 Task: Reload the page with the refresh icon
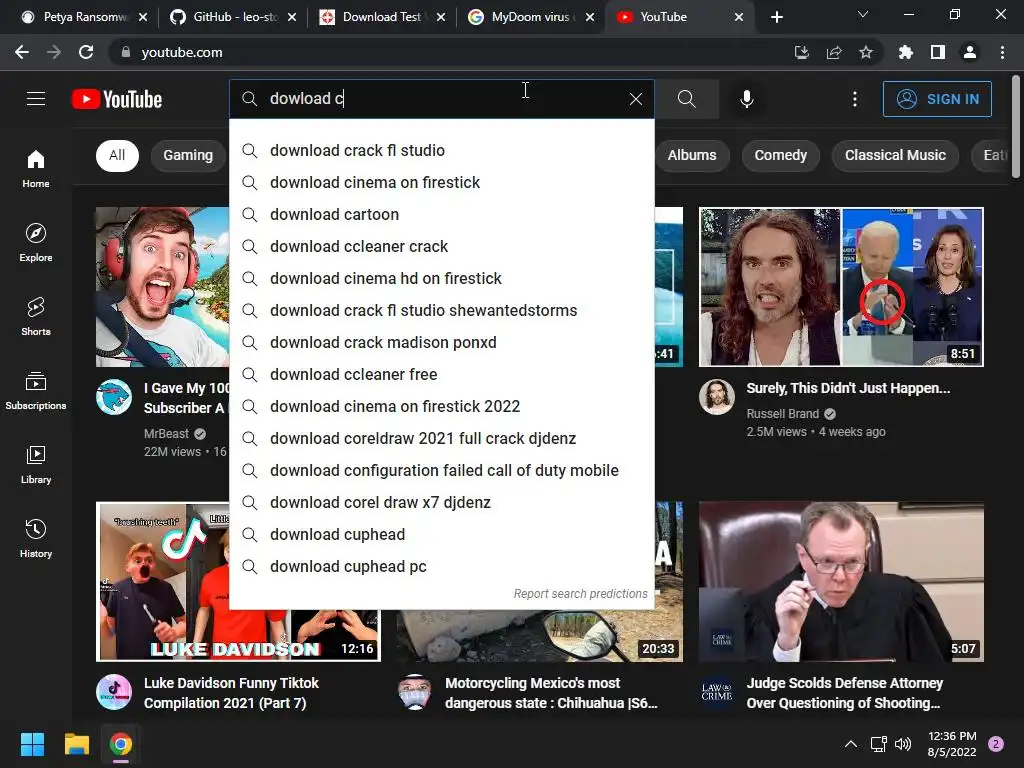point(86,52)
